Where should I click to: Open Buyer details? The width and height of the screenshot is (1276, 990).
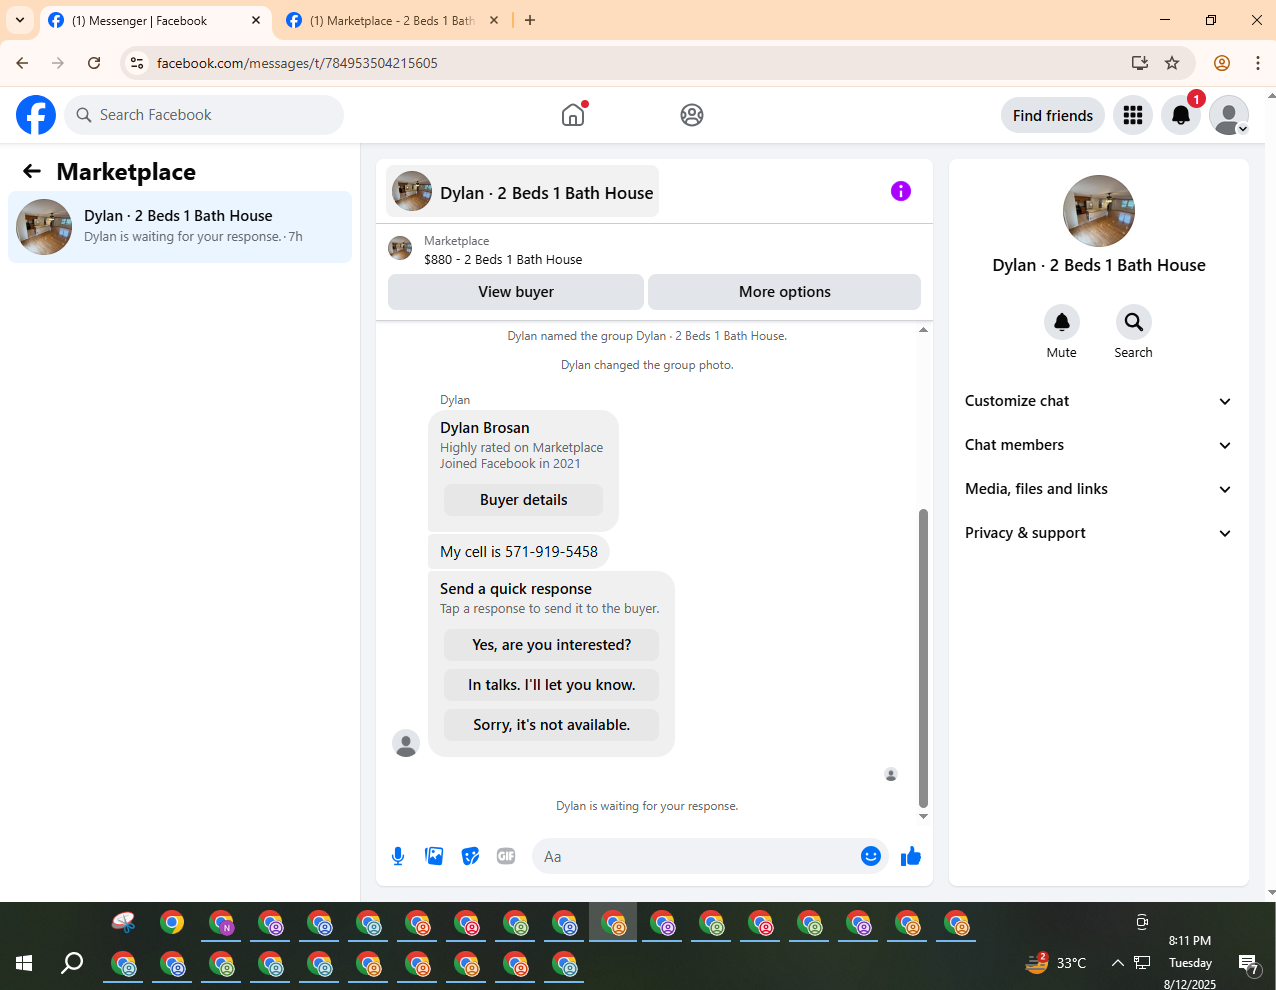click(x=523, y=500)
